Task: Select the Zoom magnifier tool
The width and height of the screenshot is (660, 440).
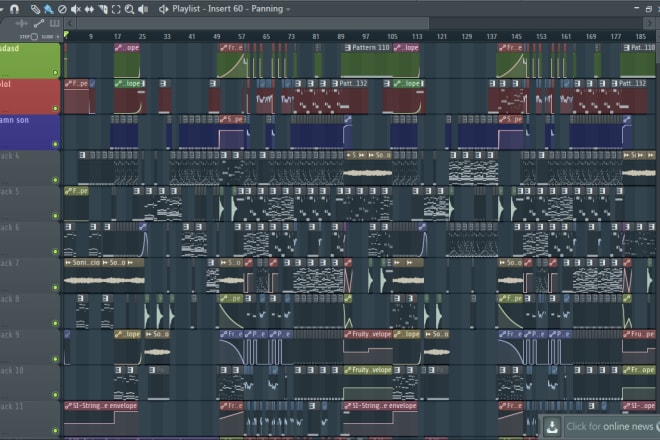Action: 128,9
